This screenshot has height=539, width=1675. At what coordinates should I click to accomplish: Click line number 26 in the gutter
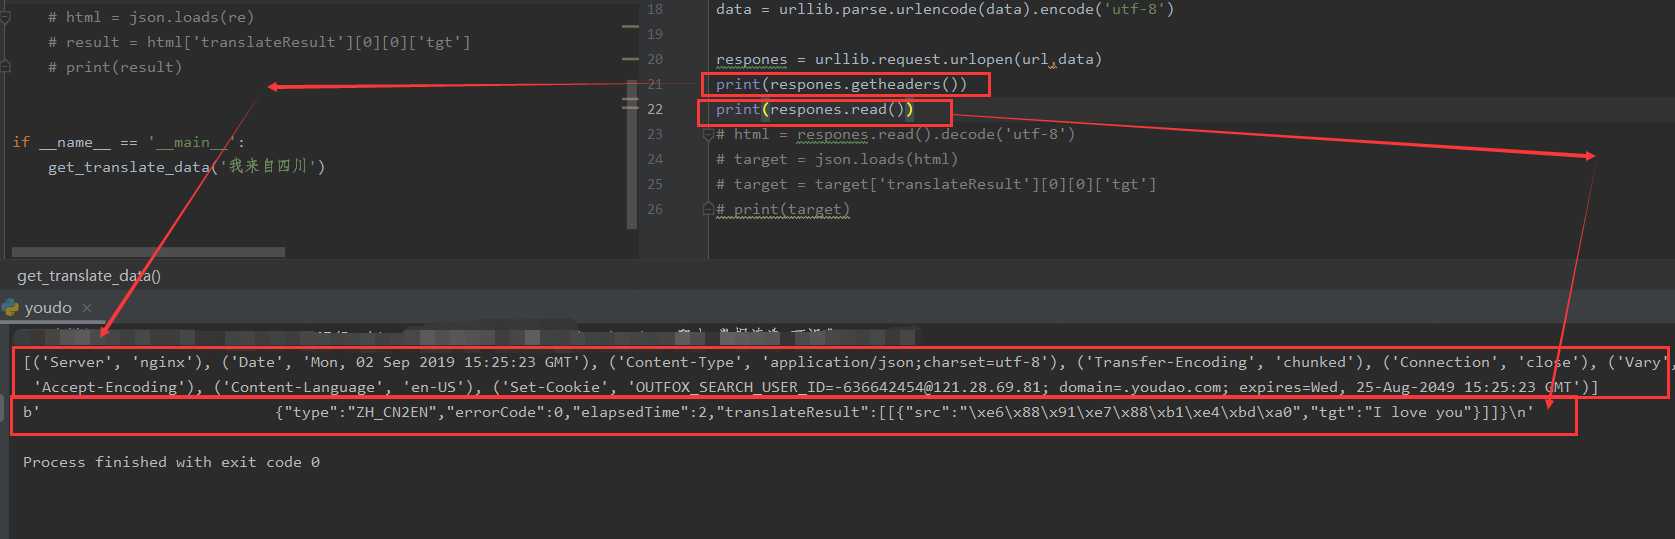pos(655,209)
